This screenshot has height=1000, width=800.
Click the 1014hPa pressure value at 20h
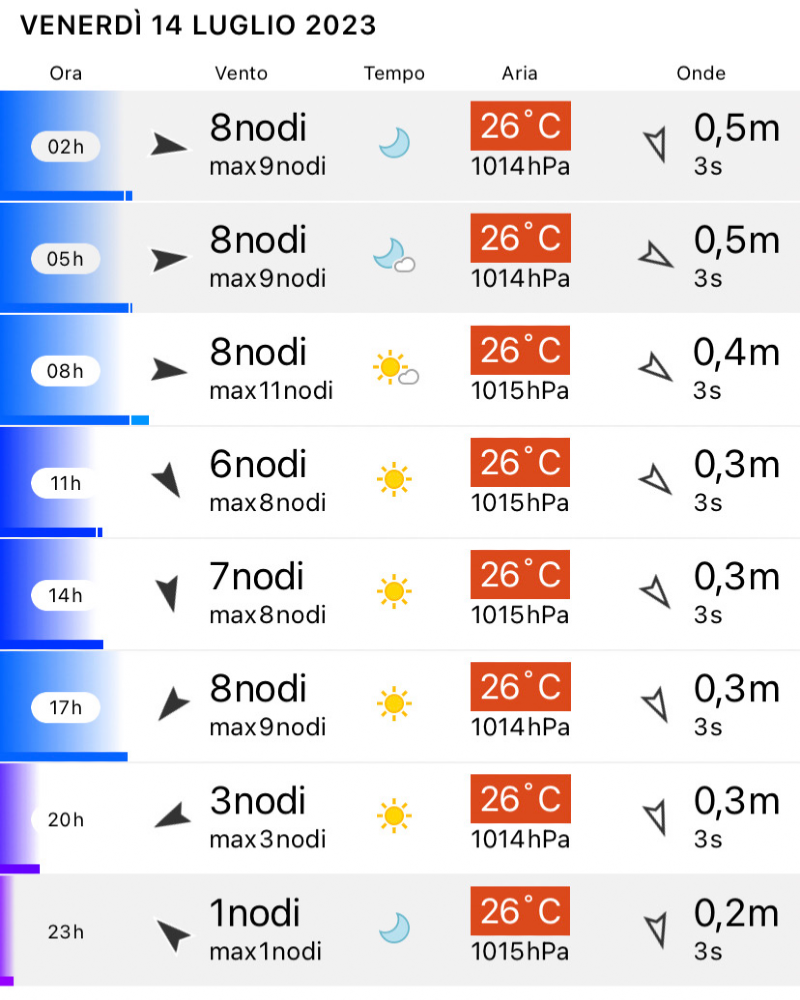520,838
